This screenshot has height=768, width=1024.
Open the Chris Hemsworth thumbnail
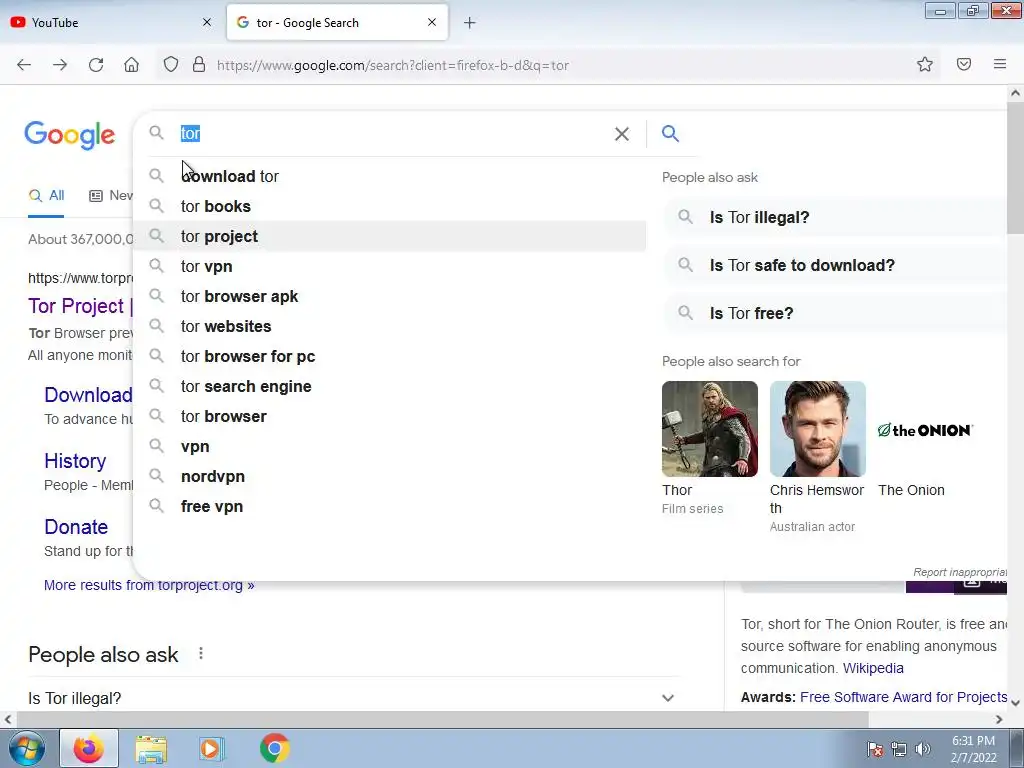pyautogui.click(x=818, y=429)
